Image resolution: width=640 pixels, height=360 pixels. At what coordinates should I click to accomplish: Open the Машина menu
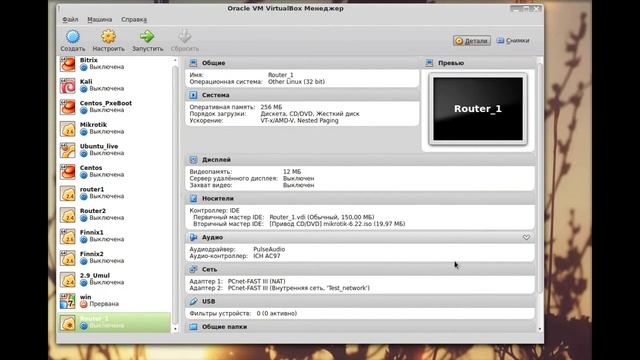coord(100,20)
